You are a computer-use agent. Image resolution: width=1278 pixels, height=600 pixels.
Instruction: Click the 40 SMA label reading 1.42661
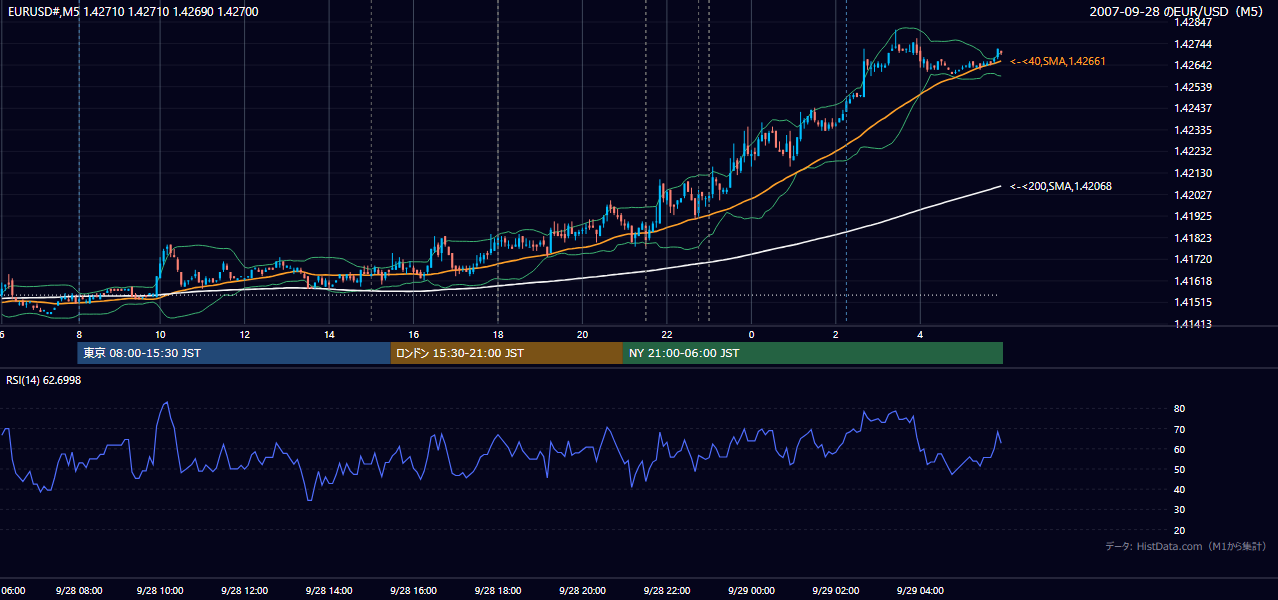(1057, 61)
